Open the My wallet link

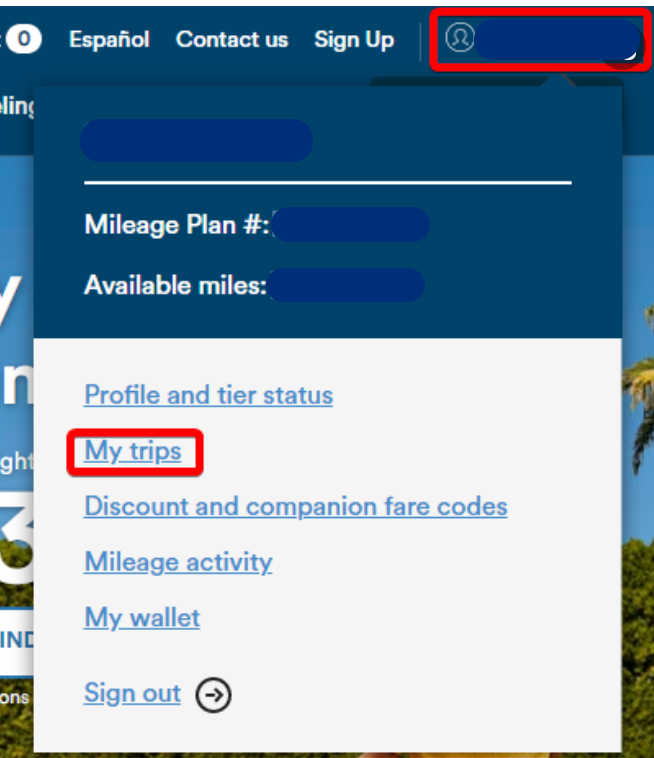tap(142, 618)
